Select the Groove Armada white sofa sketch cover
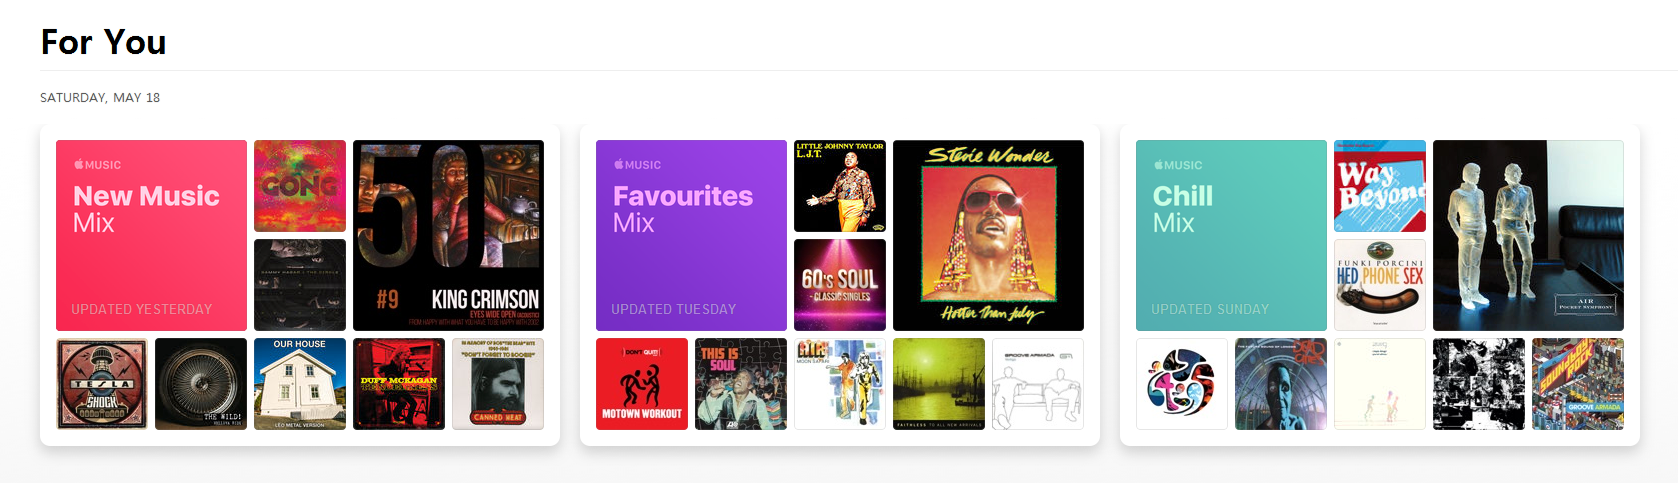 tap(1038, 384)
